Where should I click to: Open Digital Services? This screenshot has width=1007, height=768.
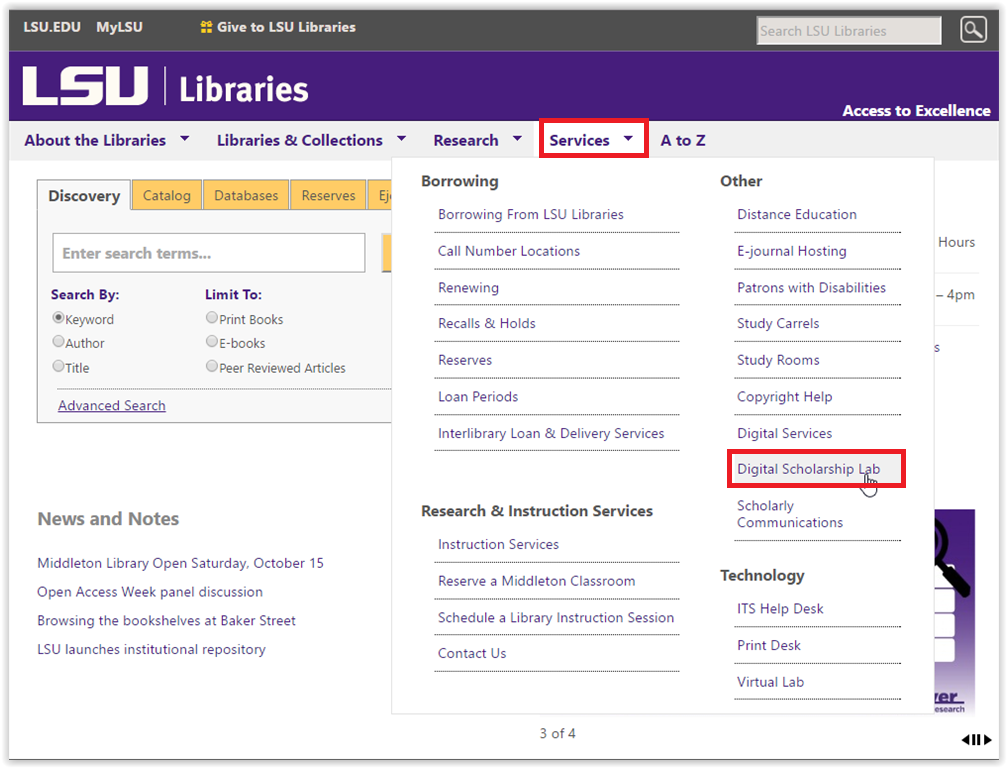(x=784, y=433)
